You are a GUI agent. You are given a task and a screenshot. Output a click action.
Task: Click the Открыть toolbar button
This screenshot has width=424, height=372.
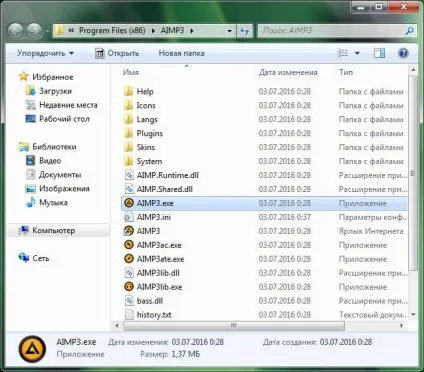[x=117, y=53]
